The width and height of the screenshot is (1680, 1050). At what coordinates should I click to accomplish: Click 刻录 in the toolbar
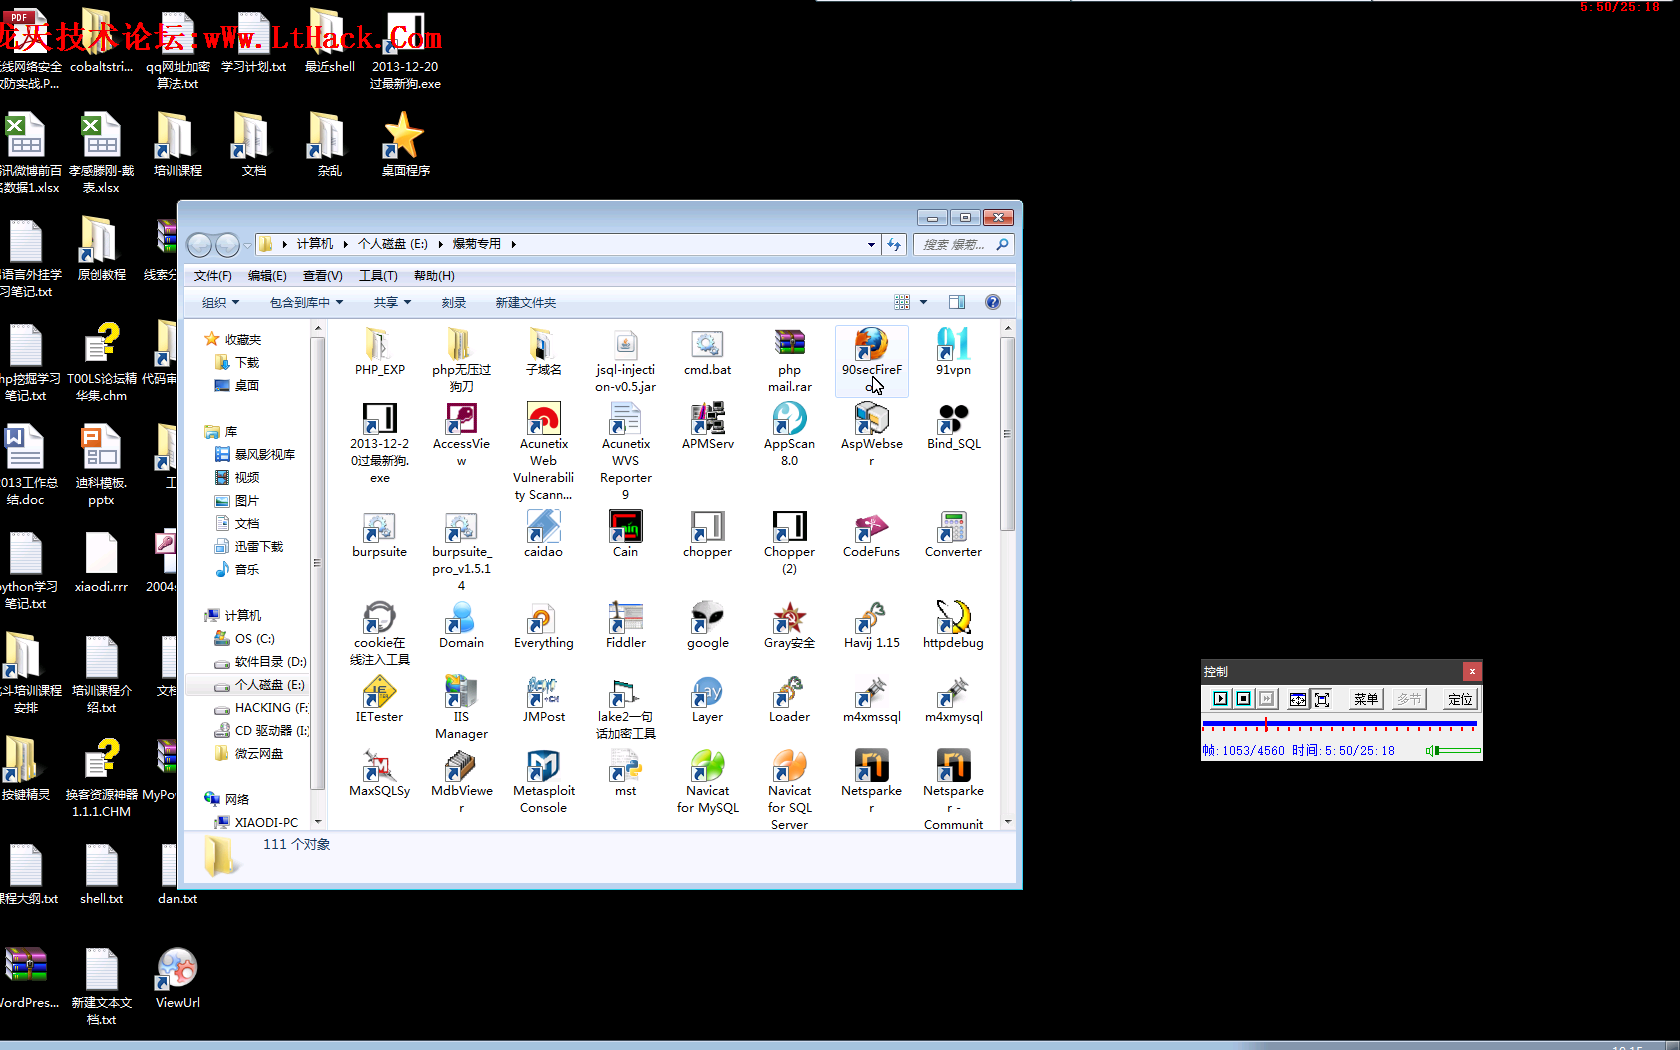click(x=453, y=302)
